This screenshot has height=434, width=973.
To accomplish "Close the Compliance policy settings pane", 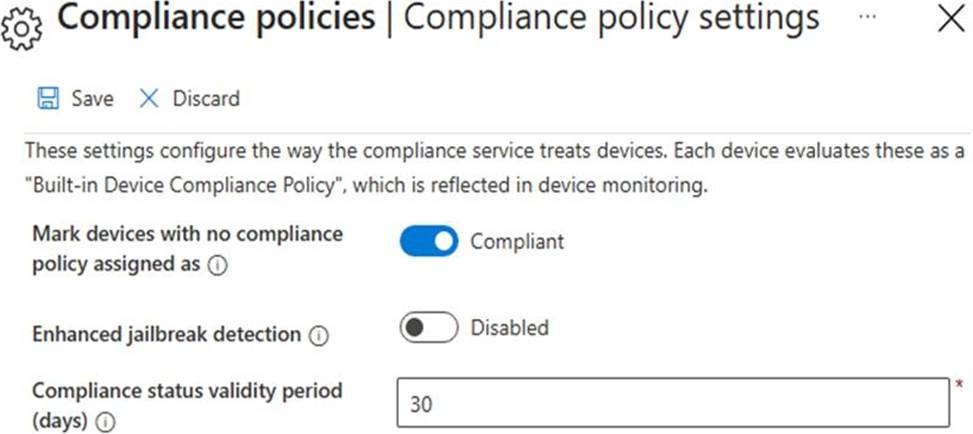I will tap(949, 20).
